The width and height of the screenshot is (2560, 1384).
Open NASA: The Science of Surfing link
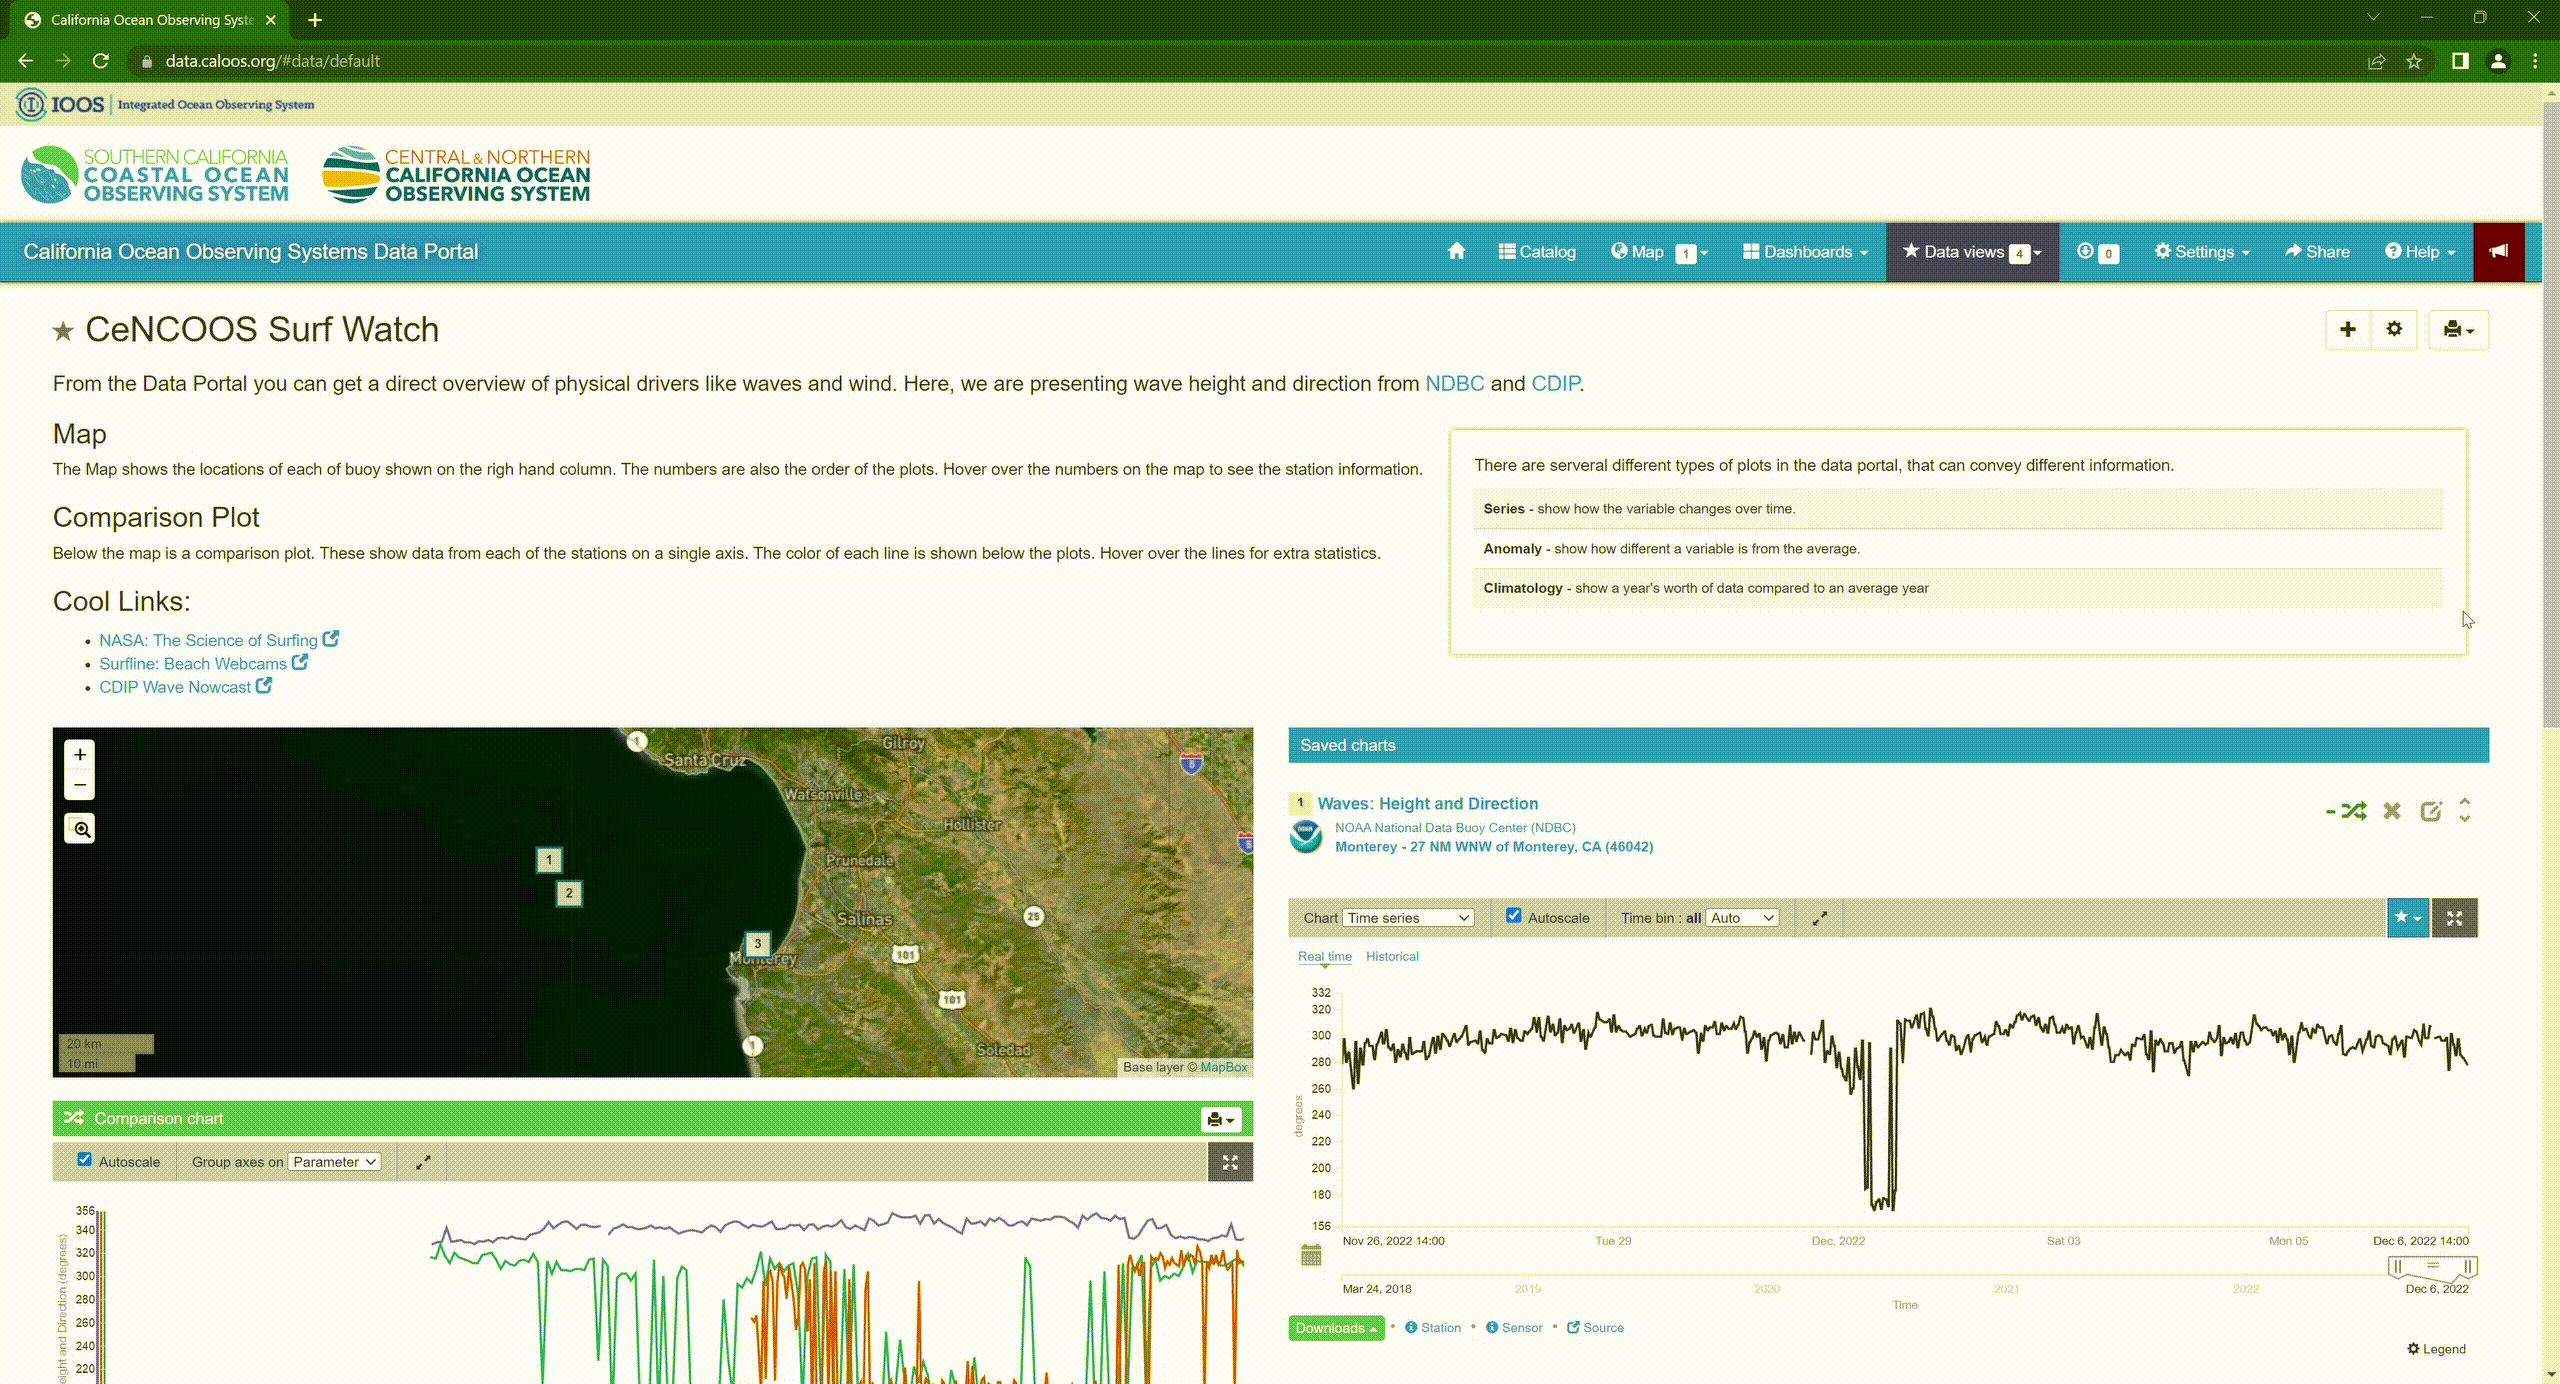coord(218,640)
